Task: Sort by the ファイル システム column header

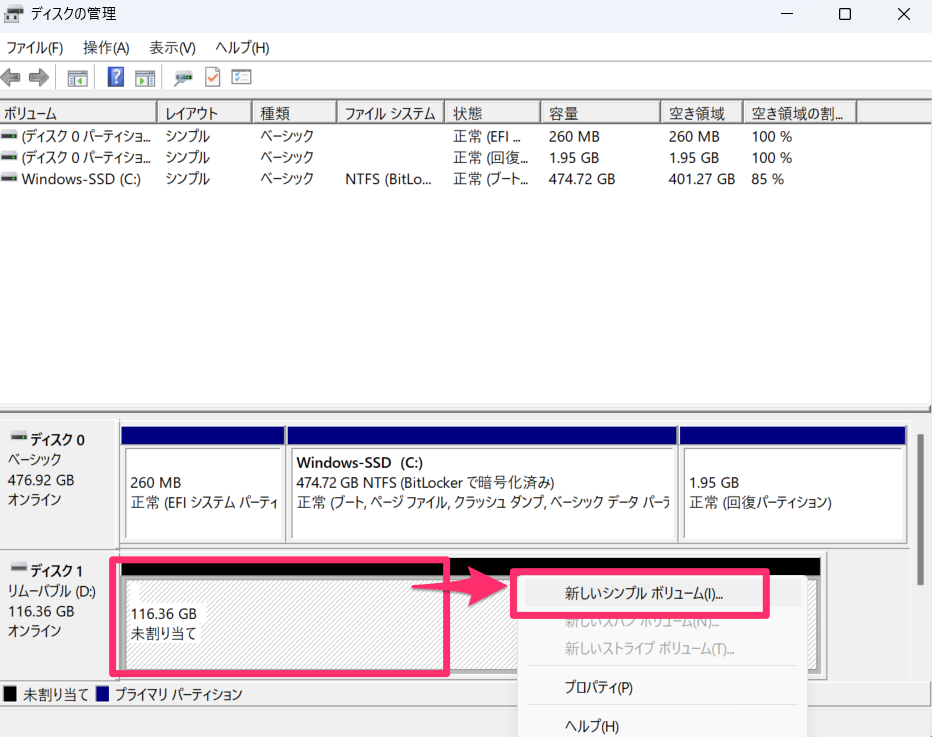Action: pyautogui.click(x=390, y=113)
